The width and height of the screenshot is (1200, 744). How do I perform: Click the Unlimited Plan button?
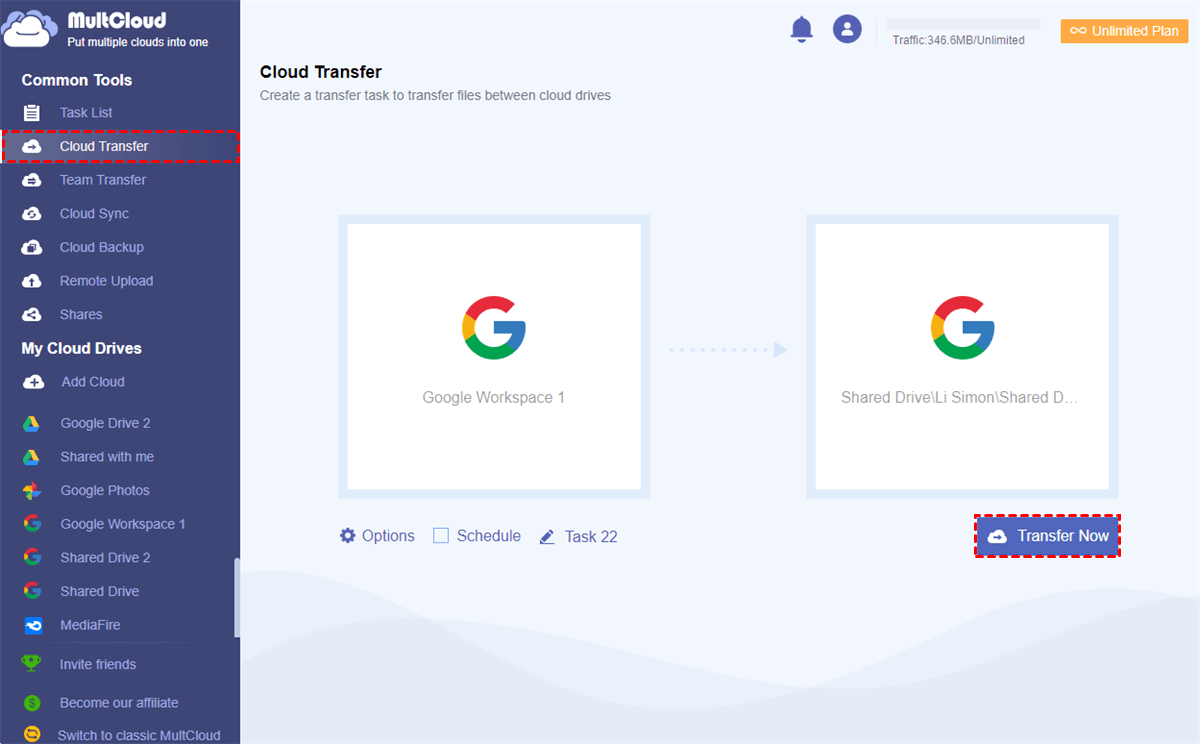coord(1124,31)
